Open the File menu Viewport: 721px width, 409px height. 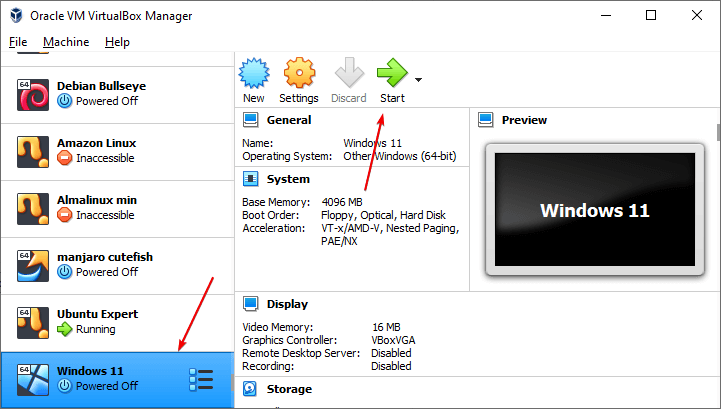[x=18, y=42]
